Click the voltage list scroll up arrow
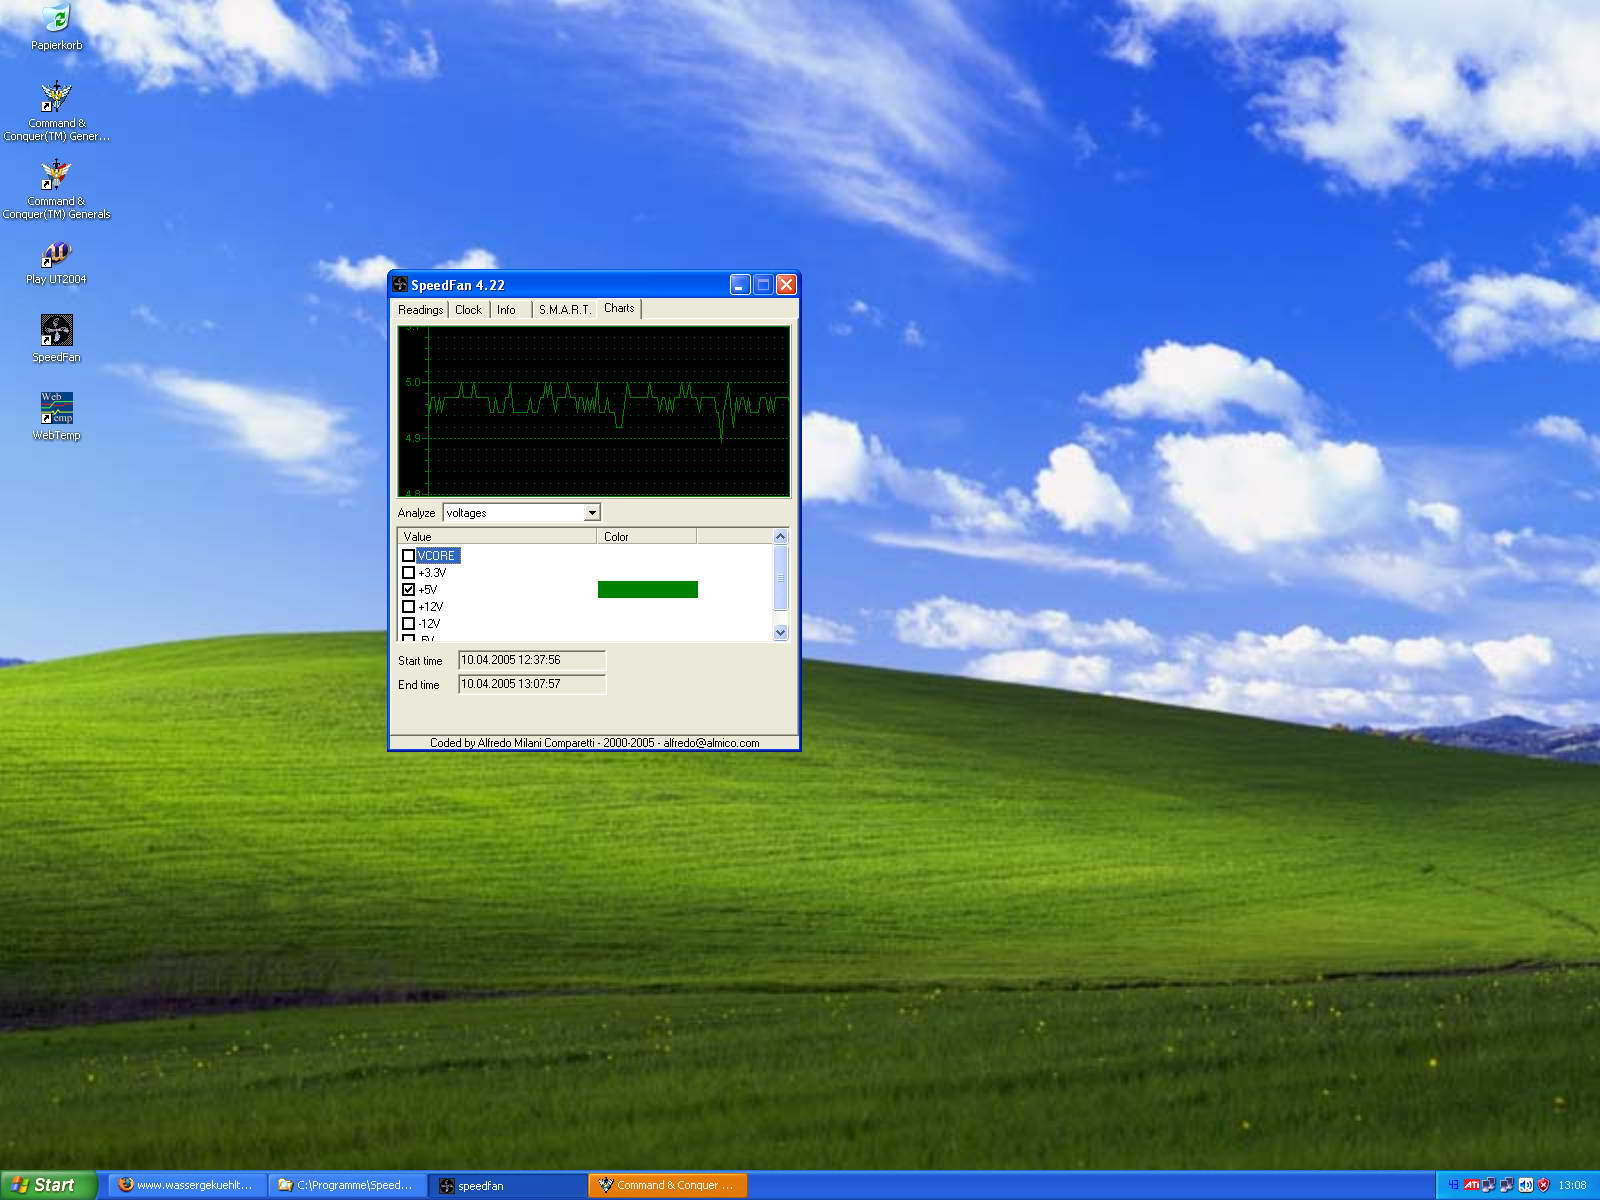 point(781,537)
